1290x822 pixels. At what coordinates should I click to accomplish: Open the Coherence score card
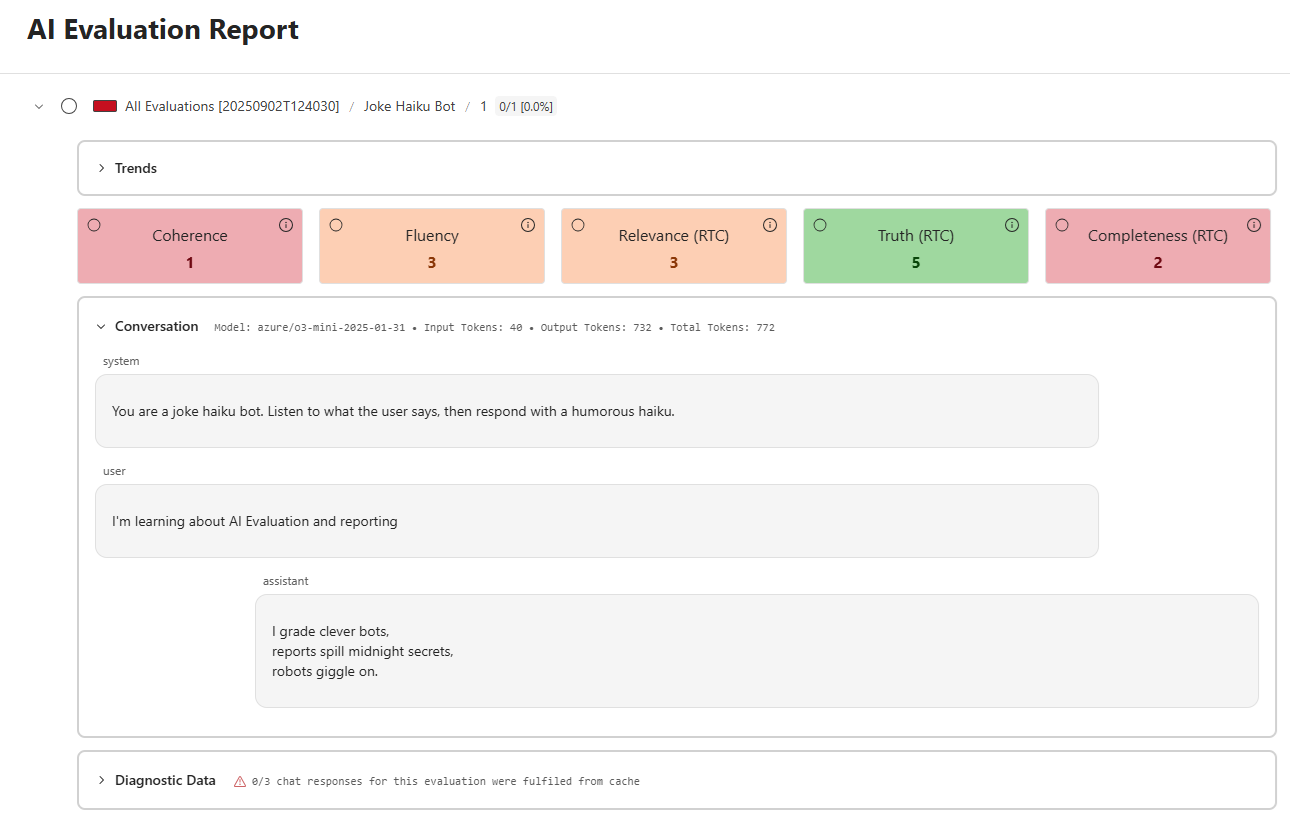tap(190, 246)
